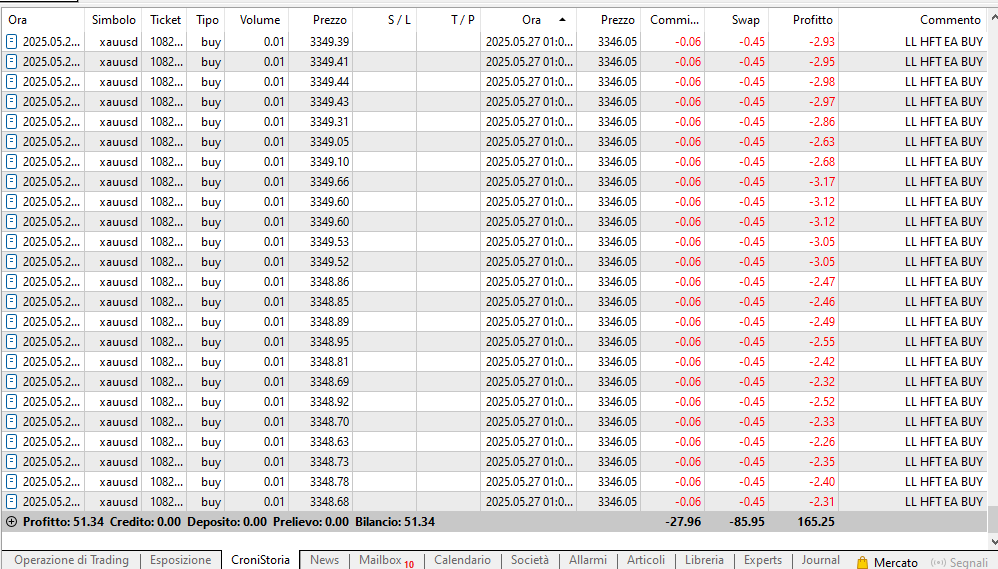This screenshot has height=569, width=998.
Task: Select the order icon of the 3348.95 row
Action: click(11, 342)
